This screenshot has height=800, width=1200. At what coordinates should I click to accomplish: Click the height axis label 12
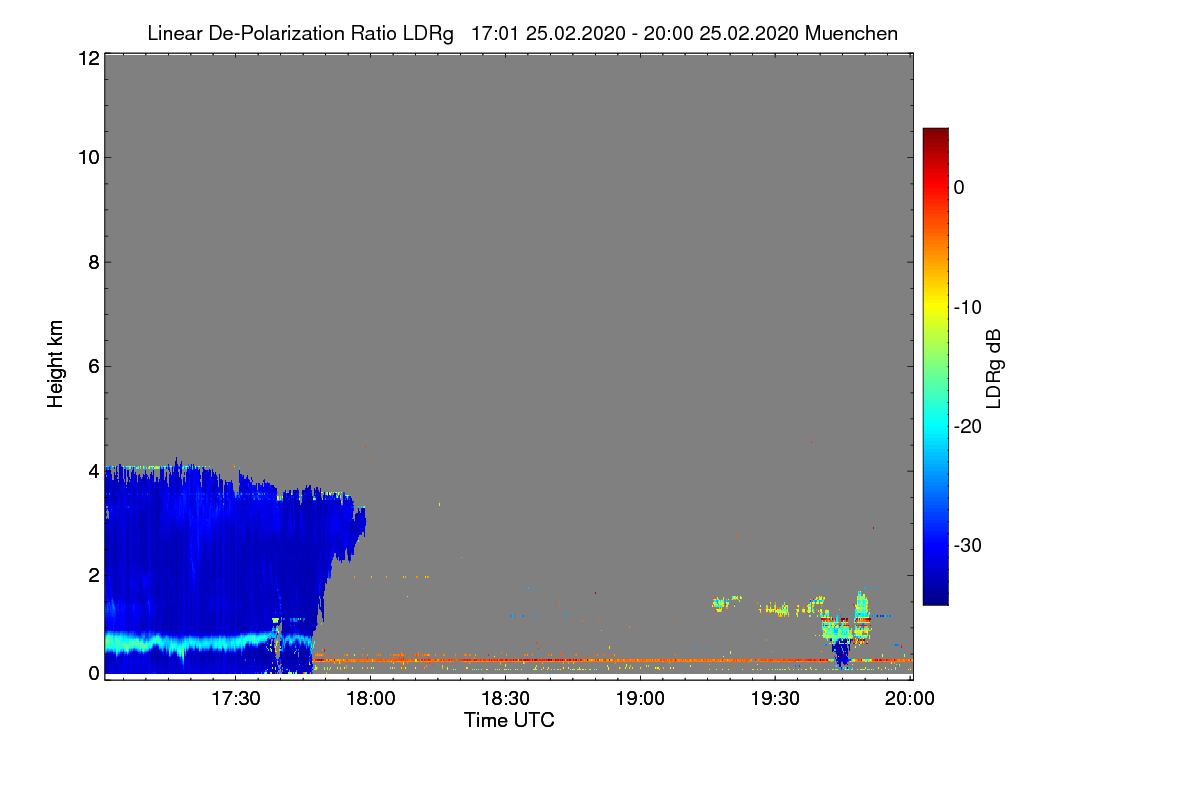(x=87, y=58)
